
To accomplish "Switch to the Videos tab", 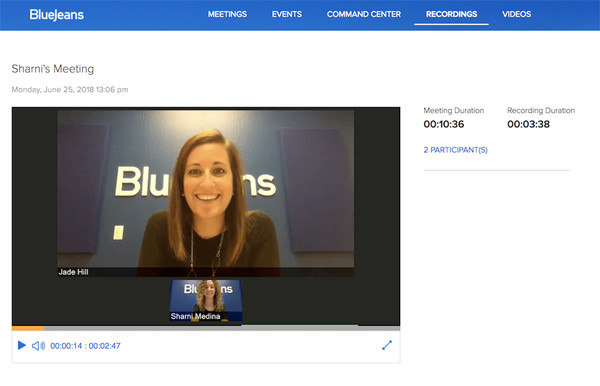I will [x=517, y=14].
